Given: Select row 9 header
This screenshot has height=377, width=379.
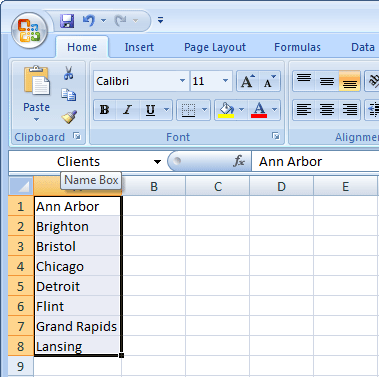Looking at the screenshot, I should coord(21,366).
